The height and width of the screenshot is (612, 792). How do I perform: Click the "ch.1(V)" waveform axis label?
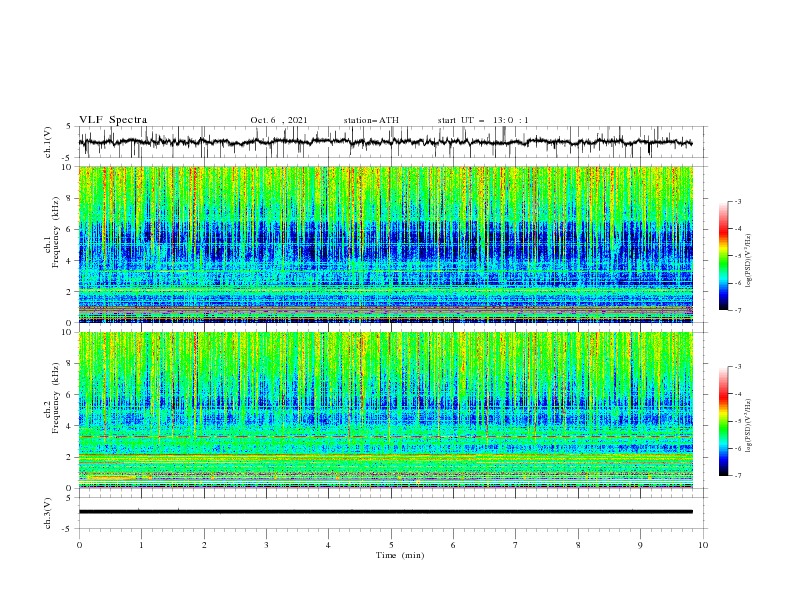tap(48, 142)
